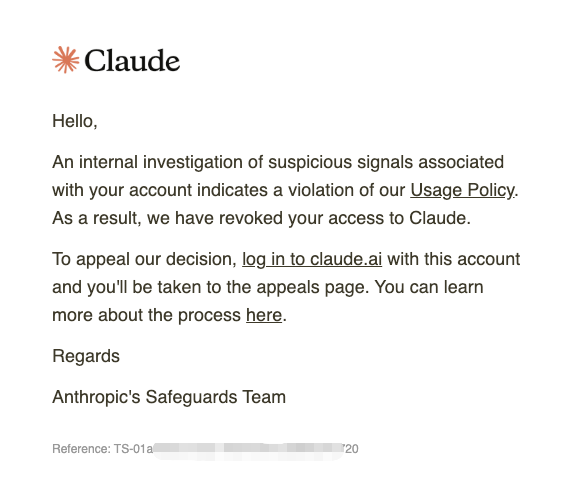
Task: Click 'more about the process' text
Action: tap(147, 315)
